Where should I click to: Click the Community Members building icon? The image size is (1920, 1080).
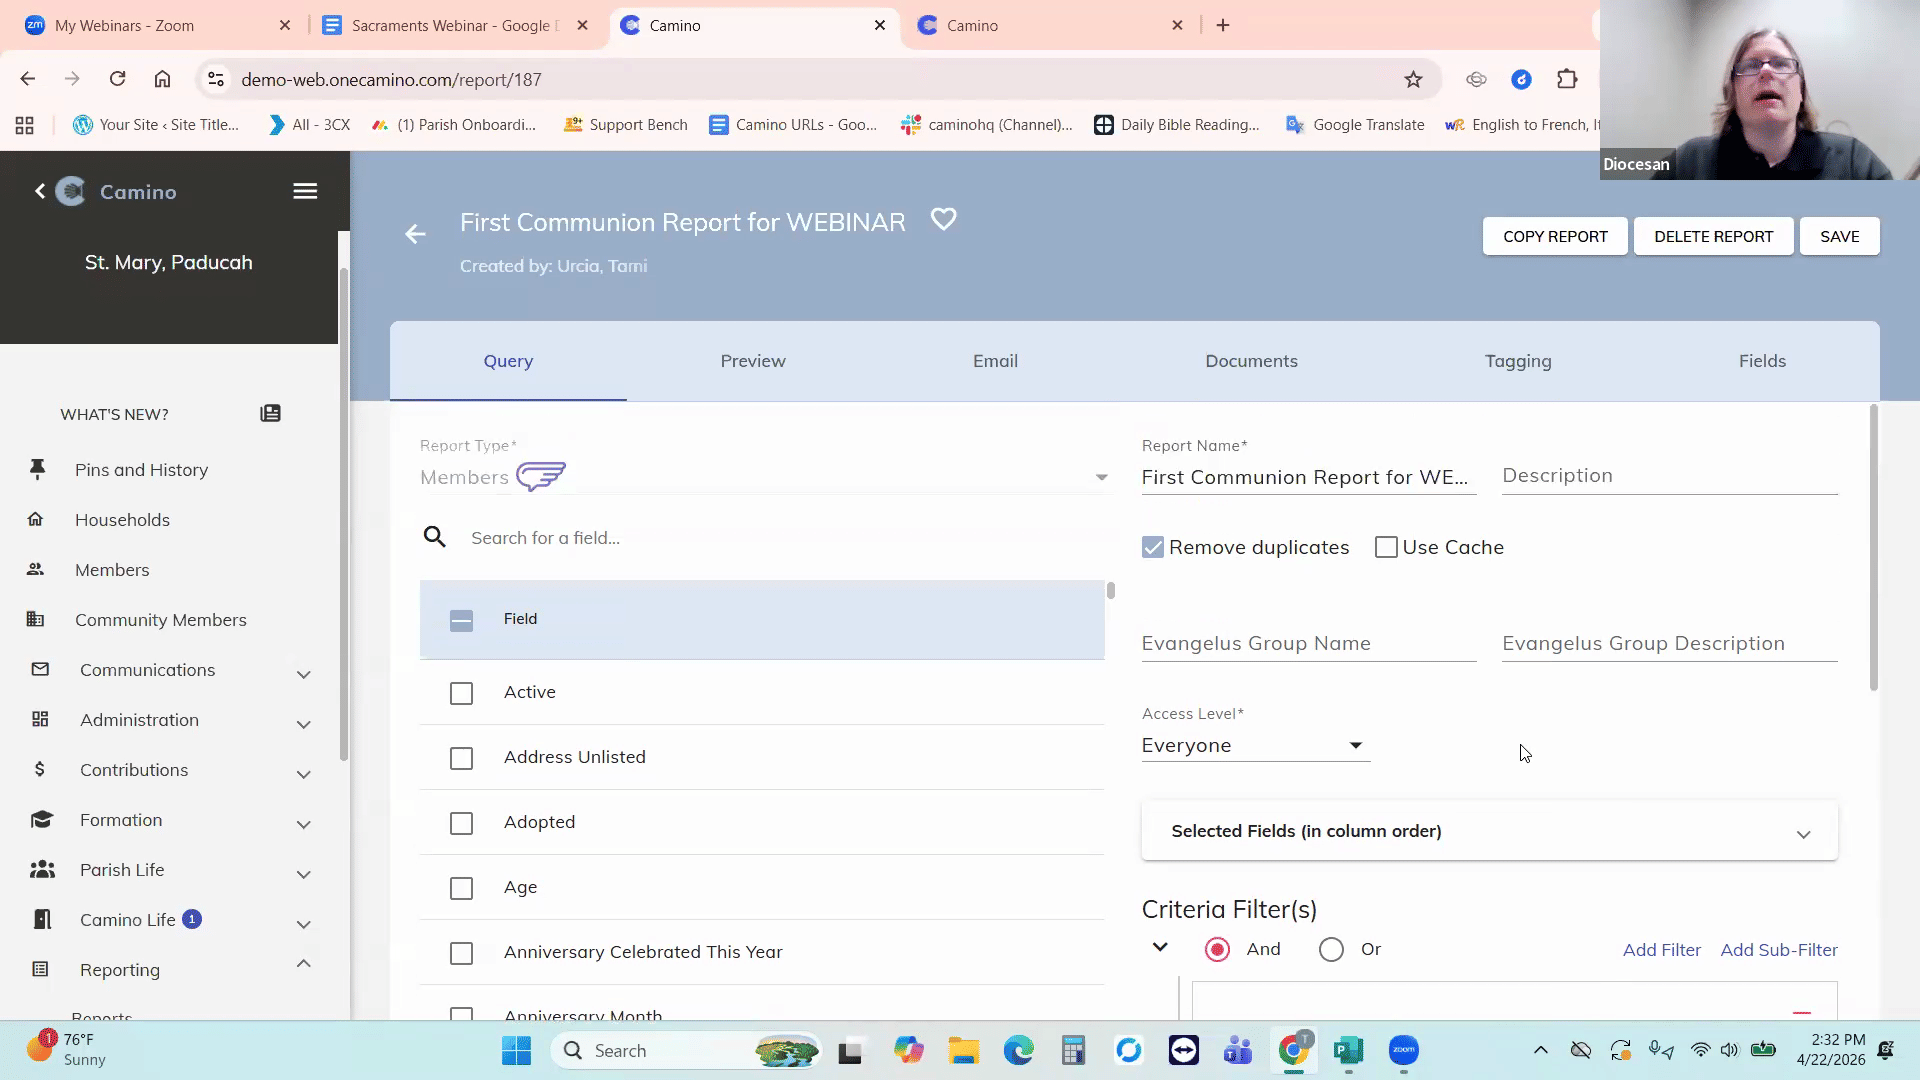pos(35,619)
